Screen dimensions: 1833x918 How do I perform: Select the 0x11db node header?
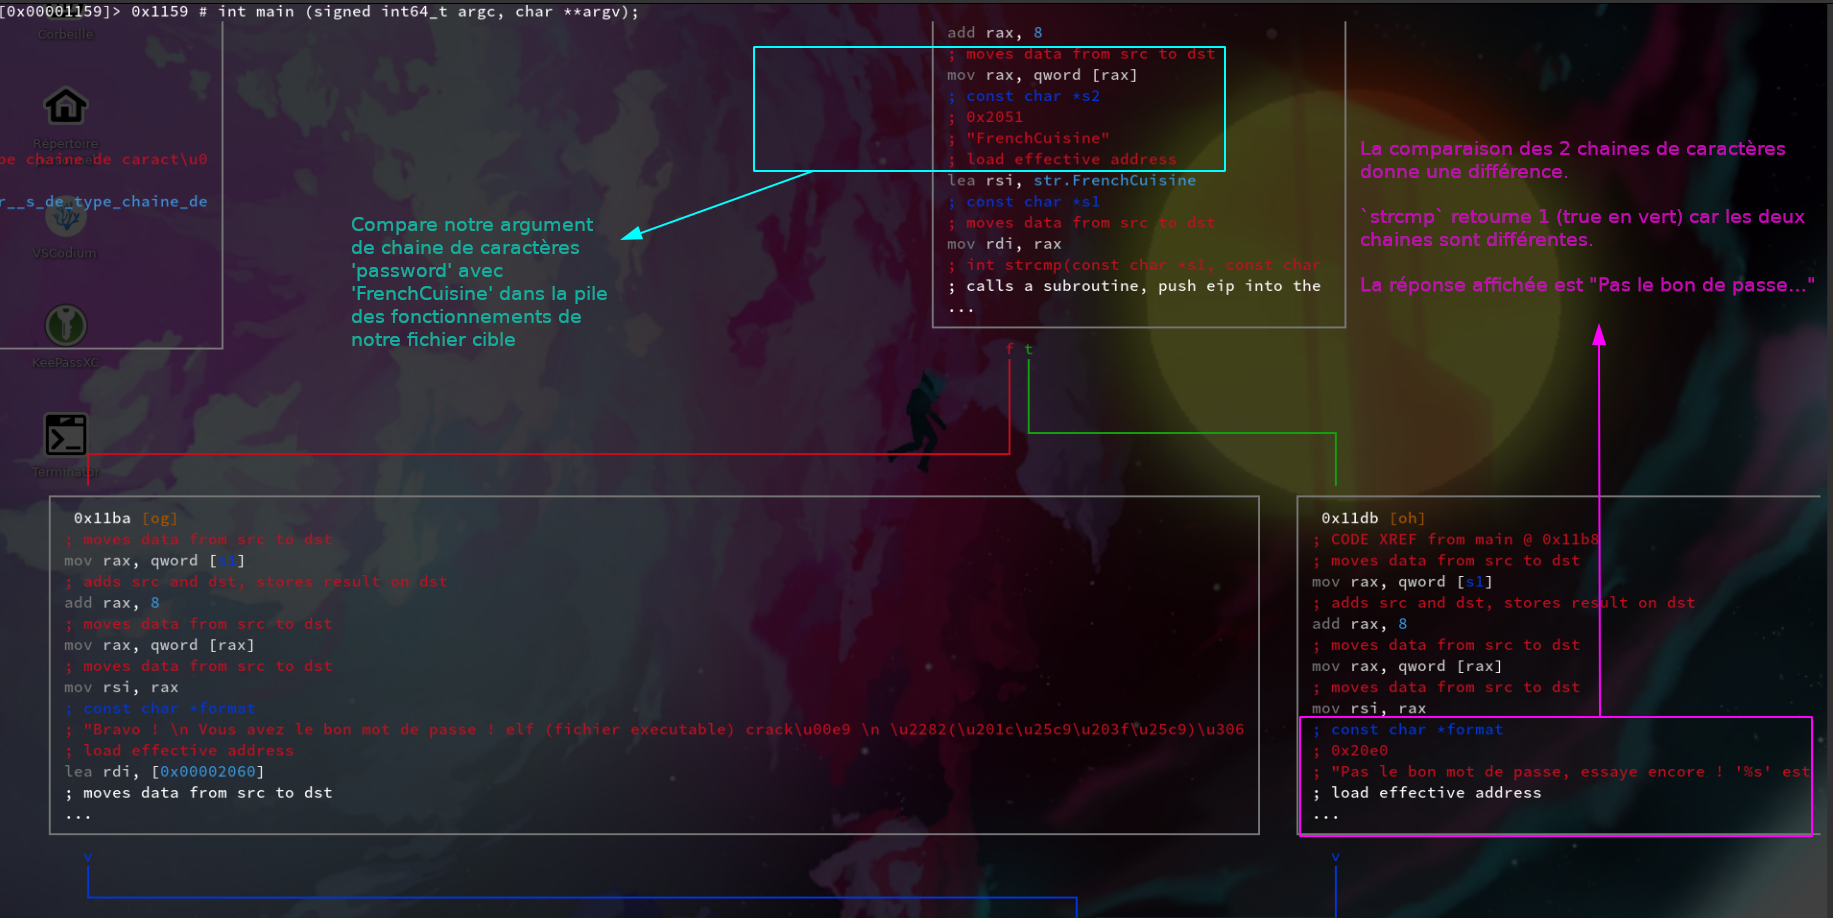[x=1349, y=518]
